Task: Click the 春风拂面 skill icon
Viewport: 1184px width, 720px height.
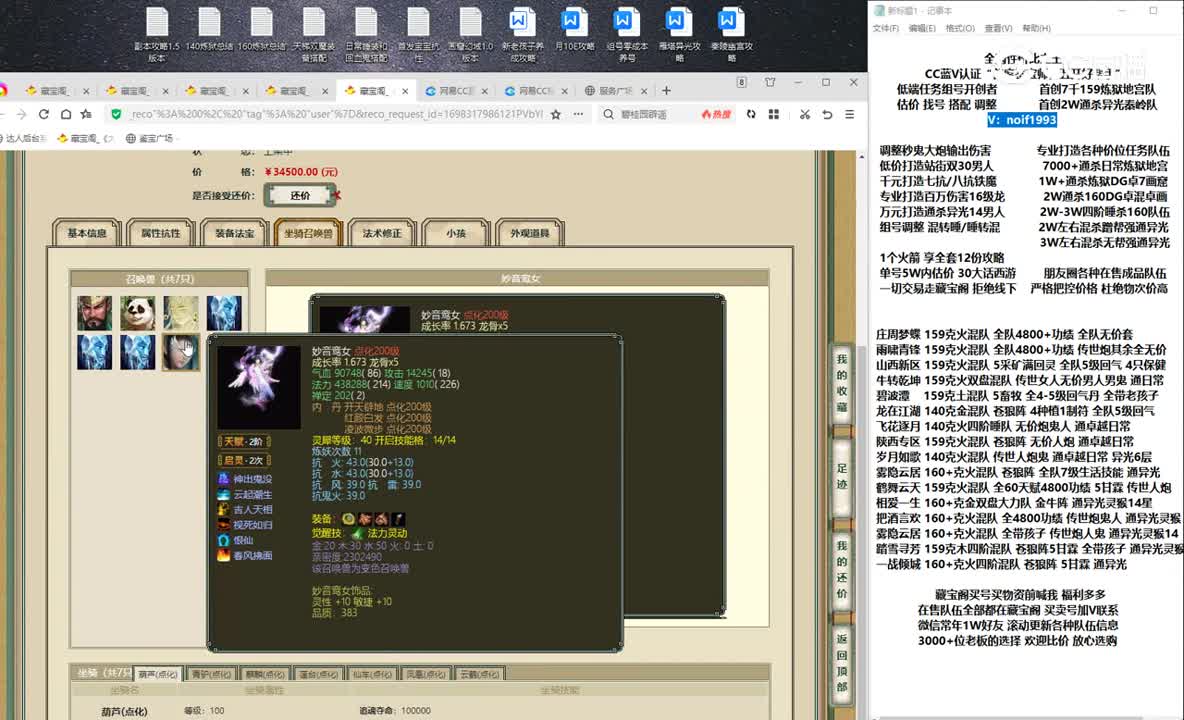Action: click(x=224, y=555)
